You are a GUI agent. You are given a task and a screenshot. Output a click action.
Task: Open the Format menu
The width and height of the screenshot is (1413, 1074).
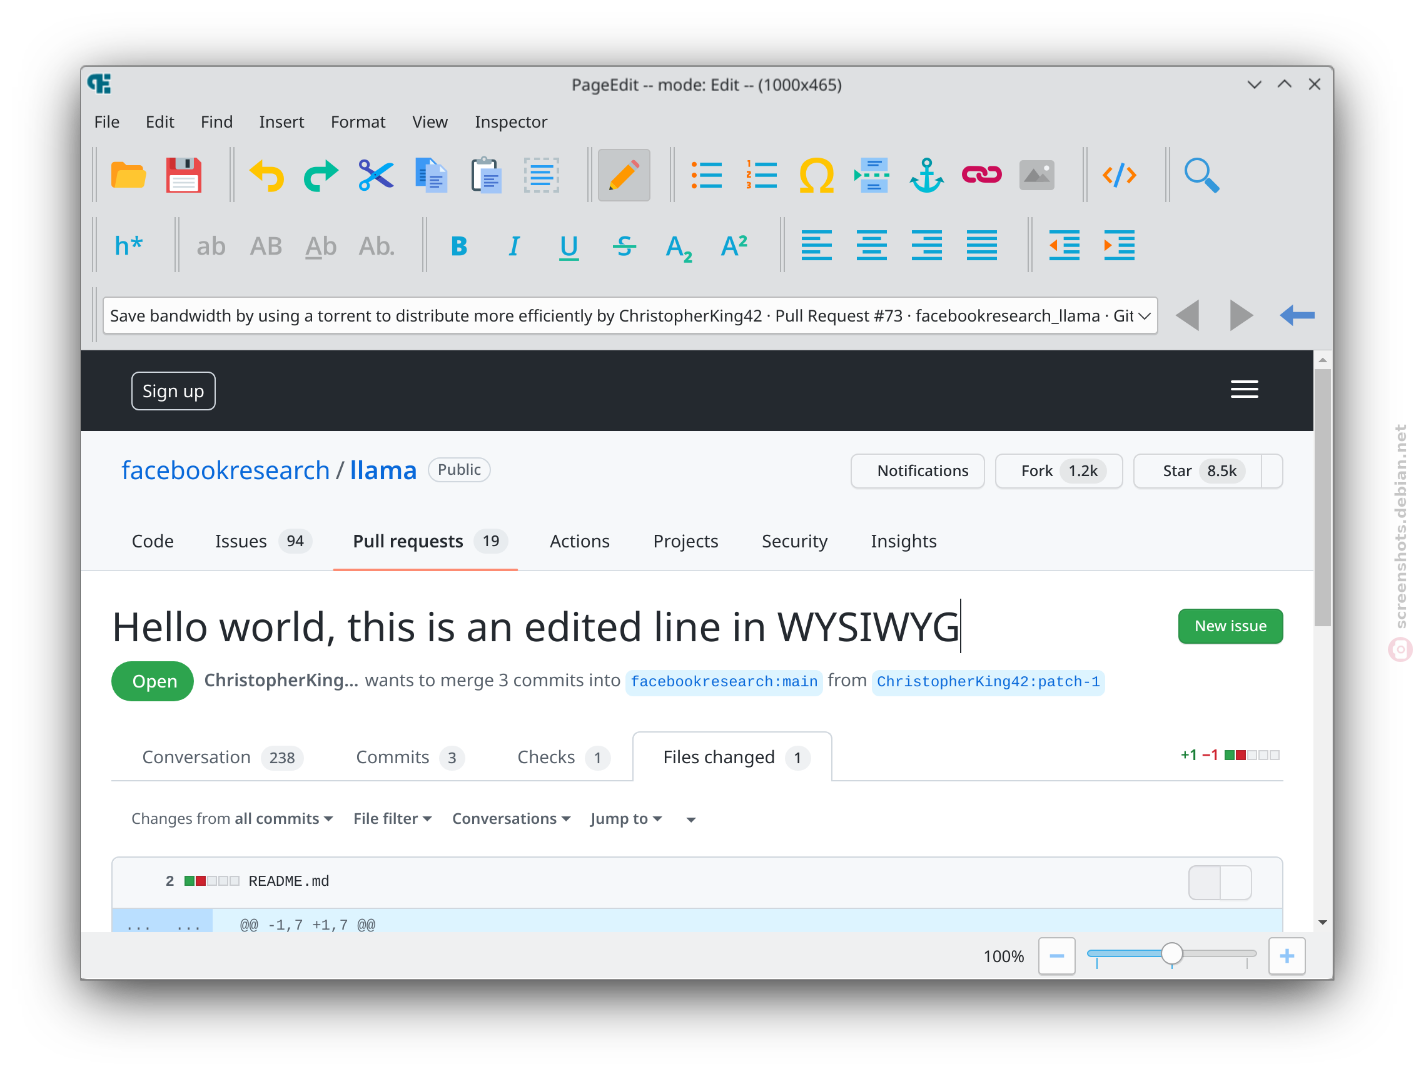[x=358, y=122]
